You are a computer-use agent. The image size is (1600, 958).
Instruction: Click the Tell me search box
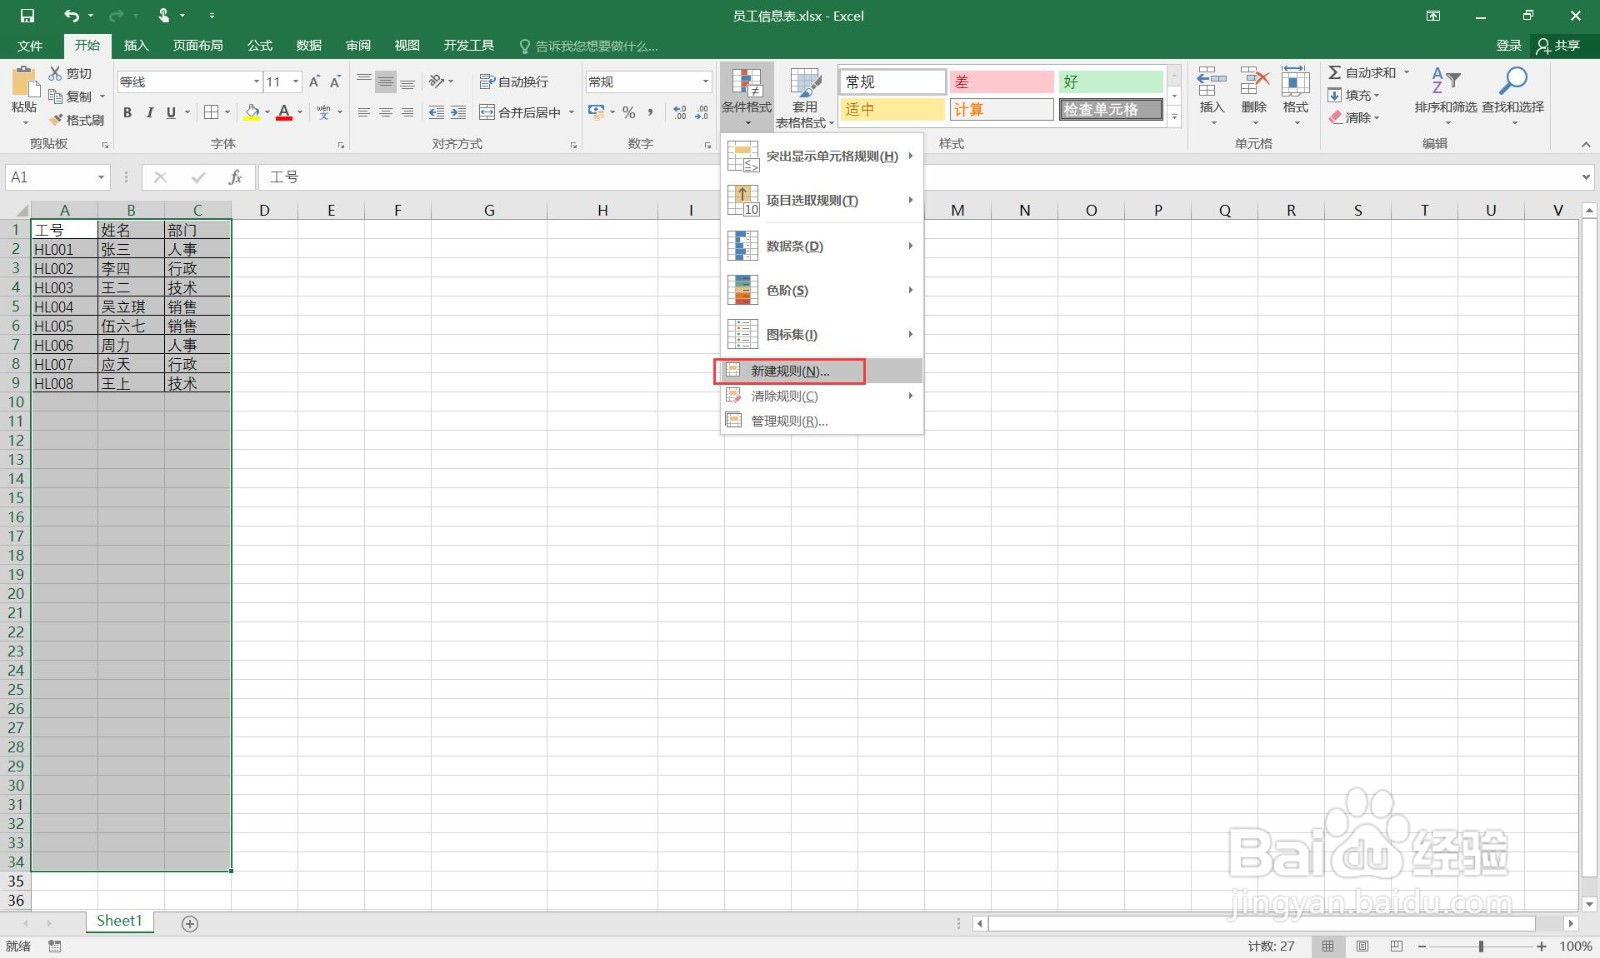click(589, 46)
